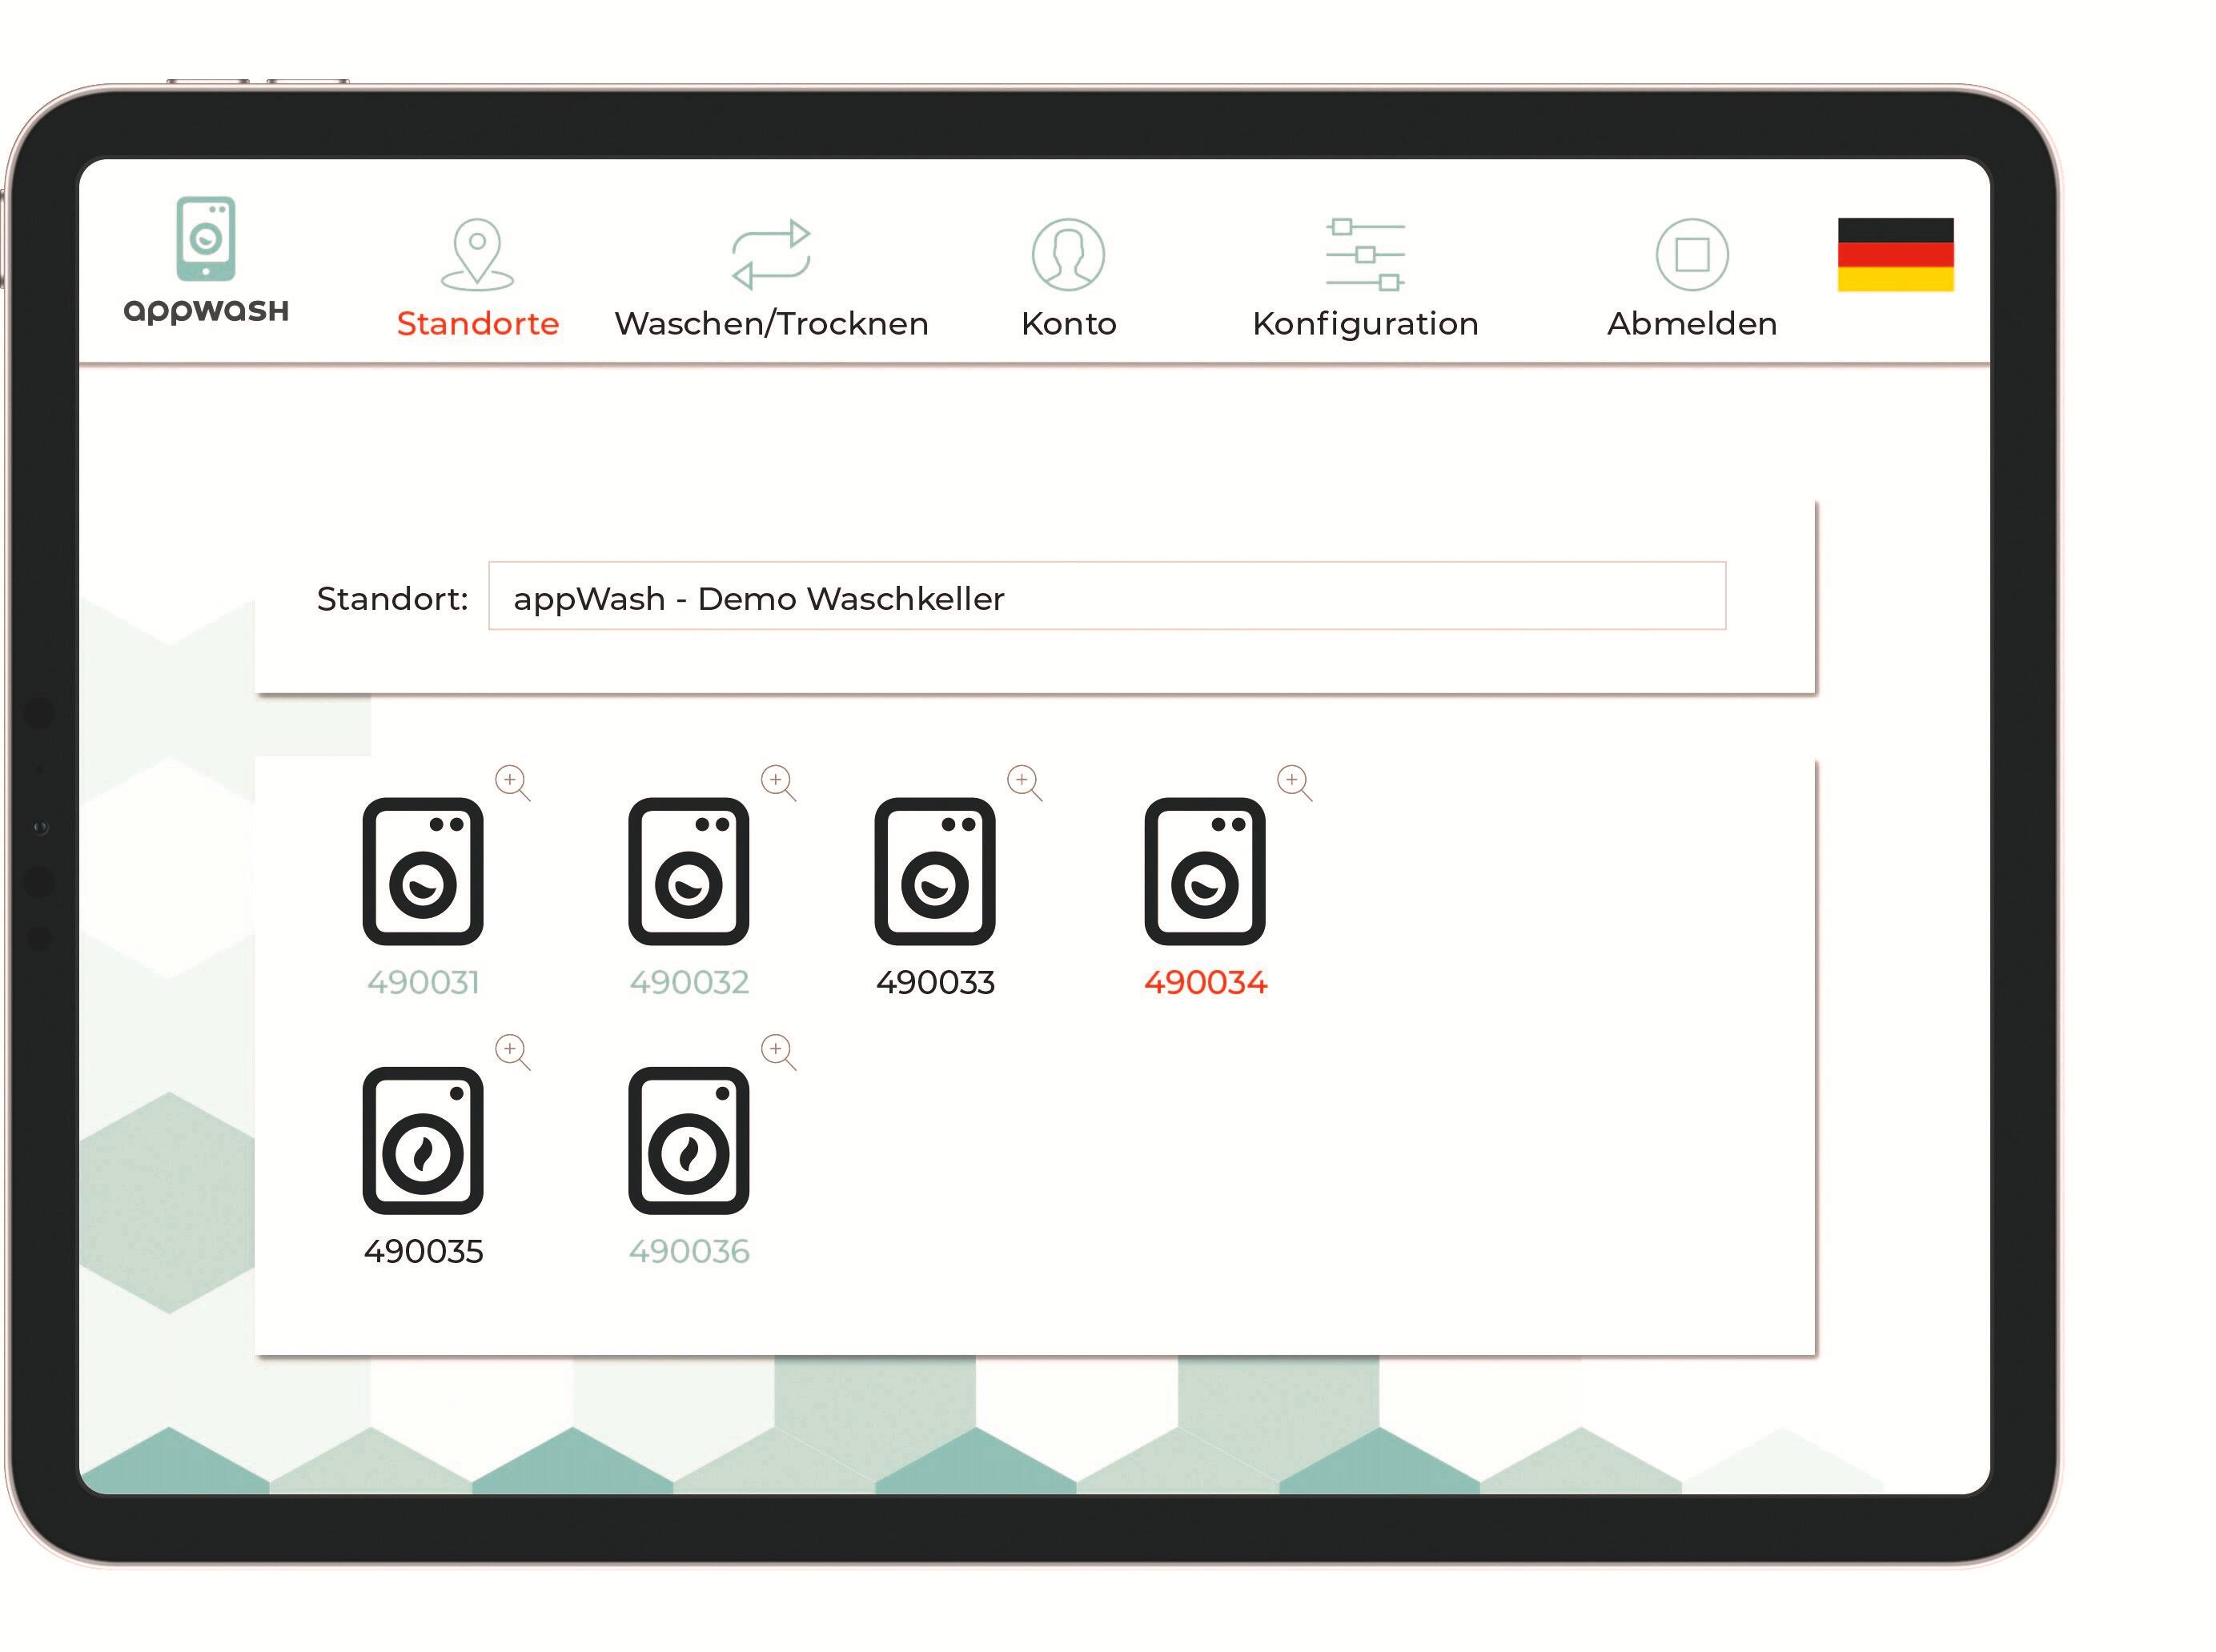The height and width of the screenshot is (1652, 2216).
Task: Select washing machine 490033 icon
Action: 934,871
